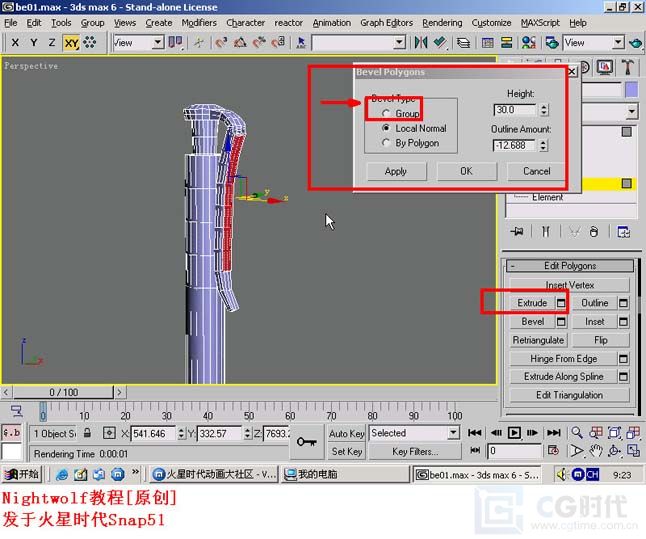
Task: Click the Time Configuration icon
Action: 553,451
